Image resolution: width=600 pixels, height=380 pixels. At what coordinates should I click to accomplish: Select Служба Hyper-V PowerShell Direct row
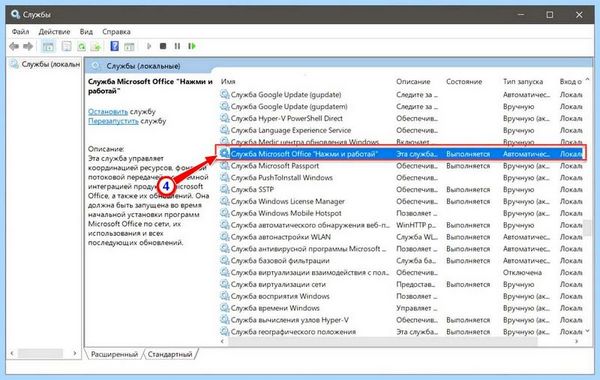[x=401, y=118]
